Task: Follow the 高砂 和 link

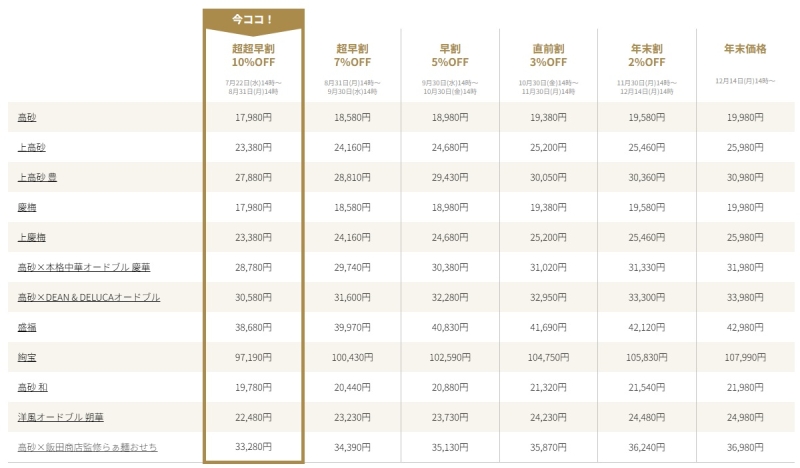Action: pos(33,387)
